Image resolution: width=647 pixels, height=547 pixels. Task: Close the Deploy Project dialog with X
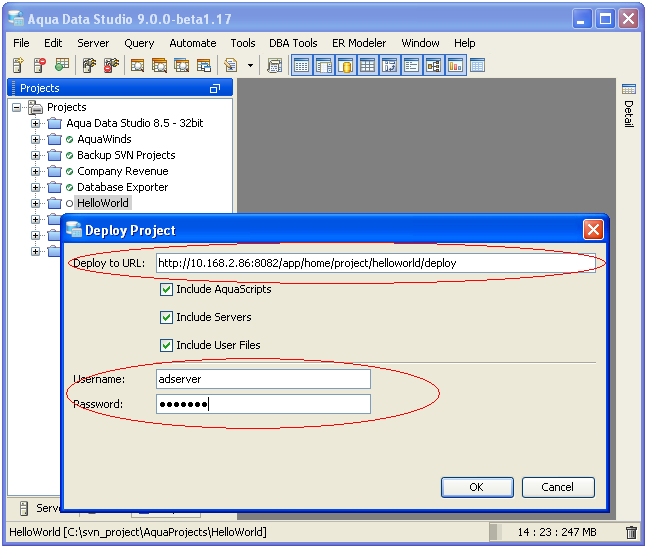[593, 230]
